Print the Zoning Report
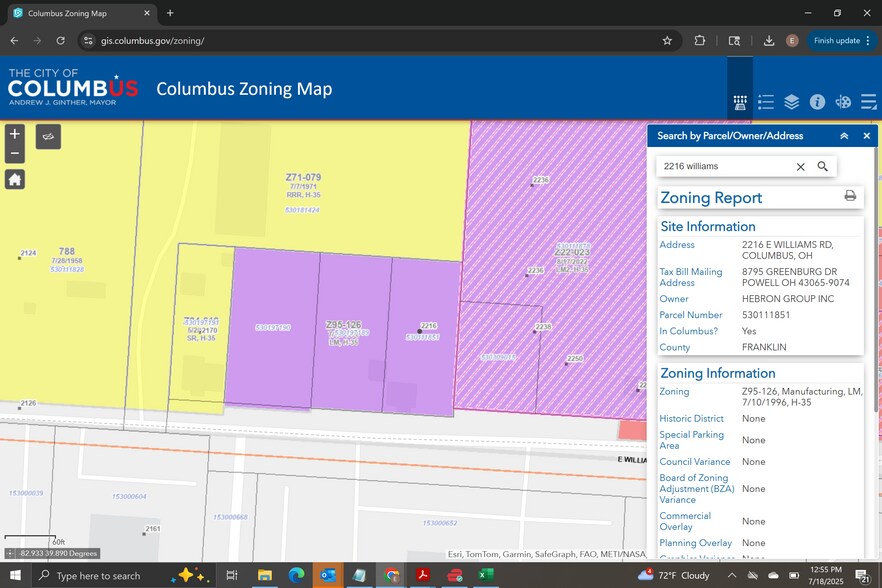 point(850,196)
